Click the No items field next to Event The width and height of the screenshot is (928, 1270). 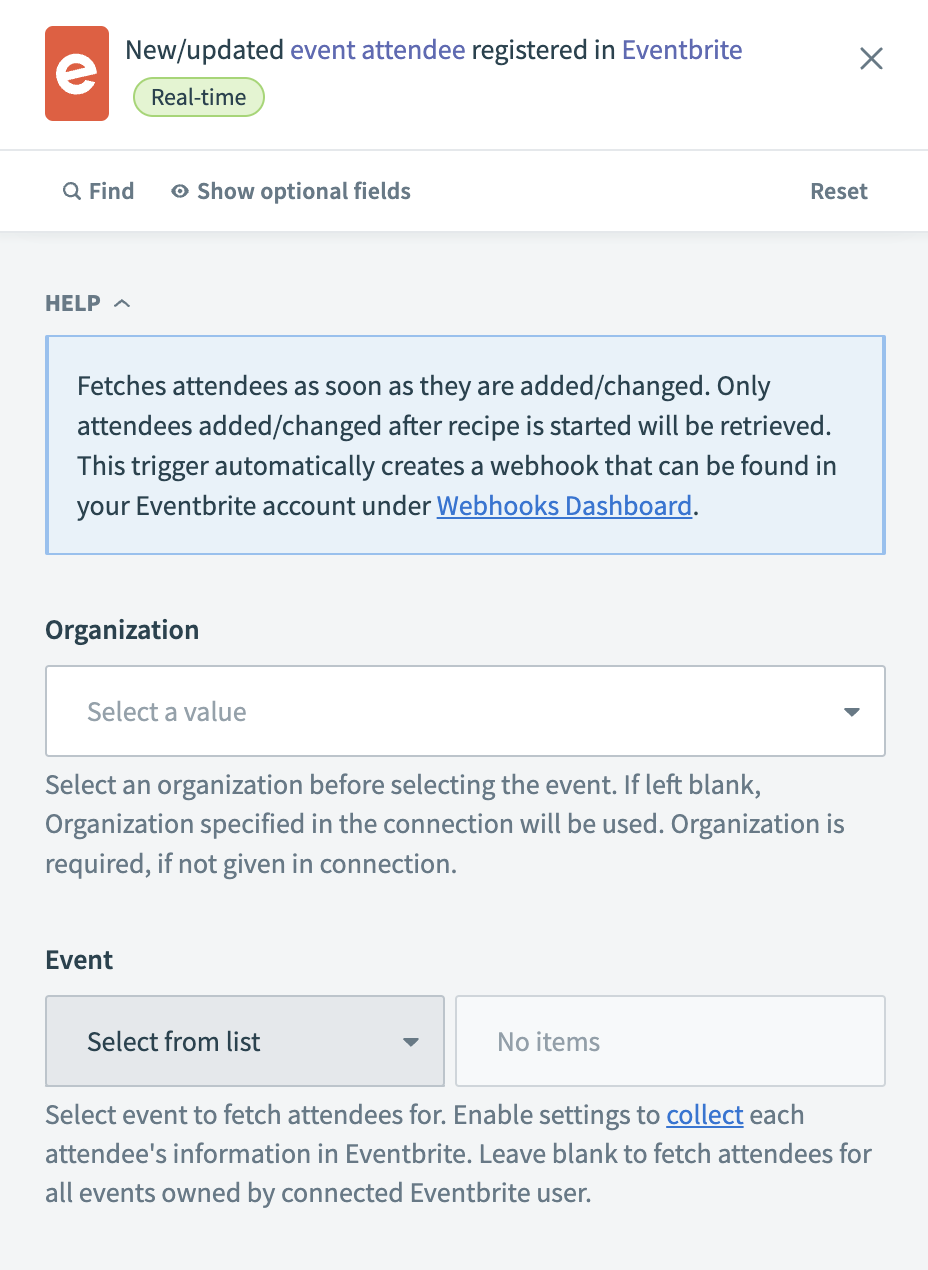coord(670,1041)
